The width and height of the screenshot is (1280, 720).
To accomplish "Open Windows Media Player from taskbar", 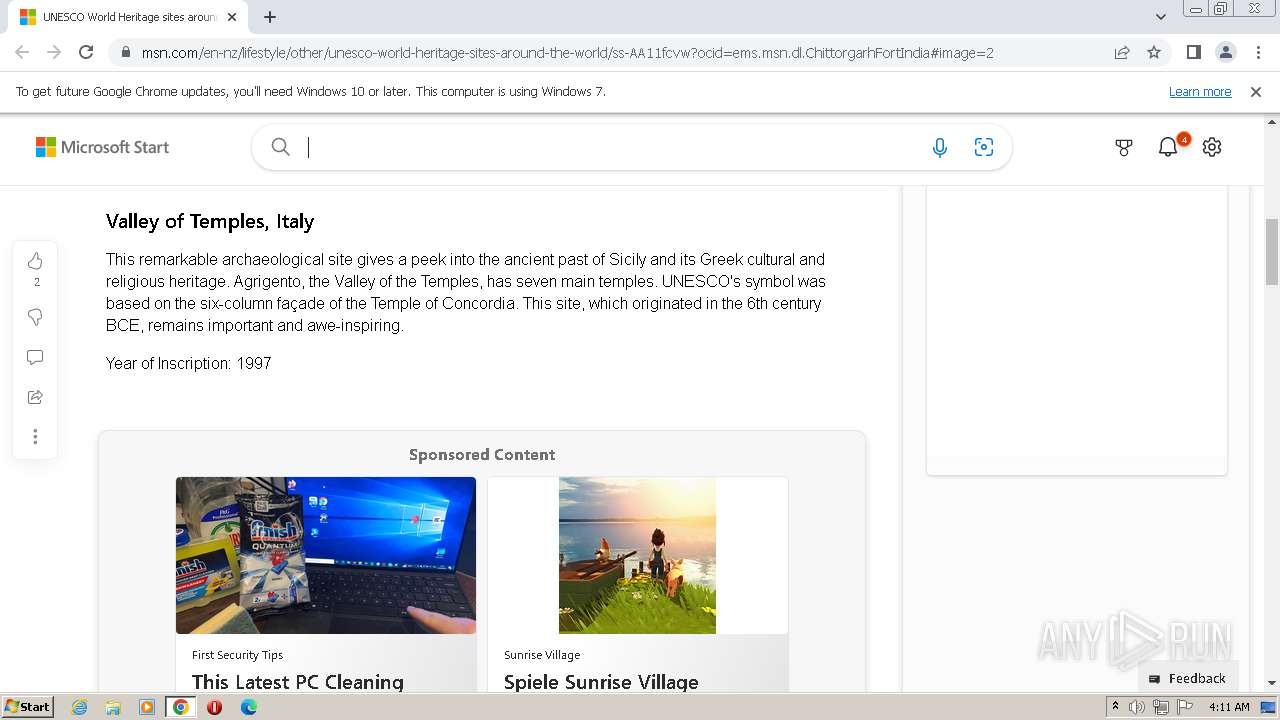I will 147,707.
